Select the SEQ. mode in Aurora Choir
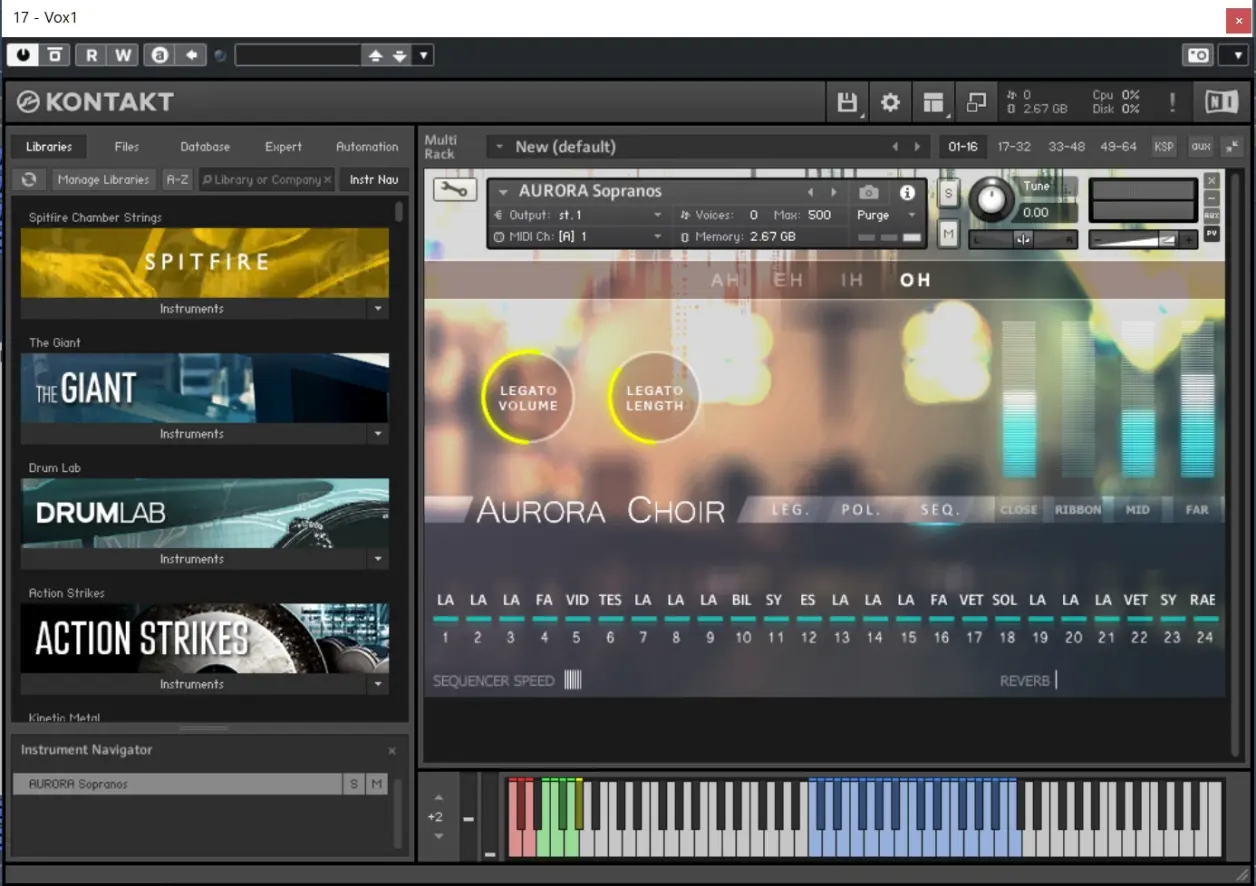 (940, 510)
